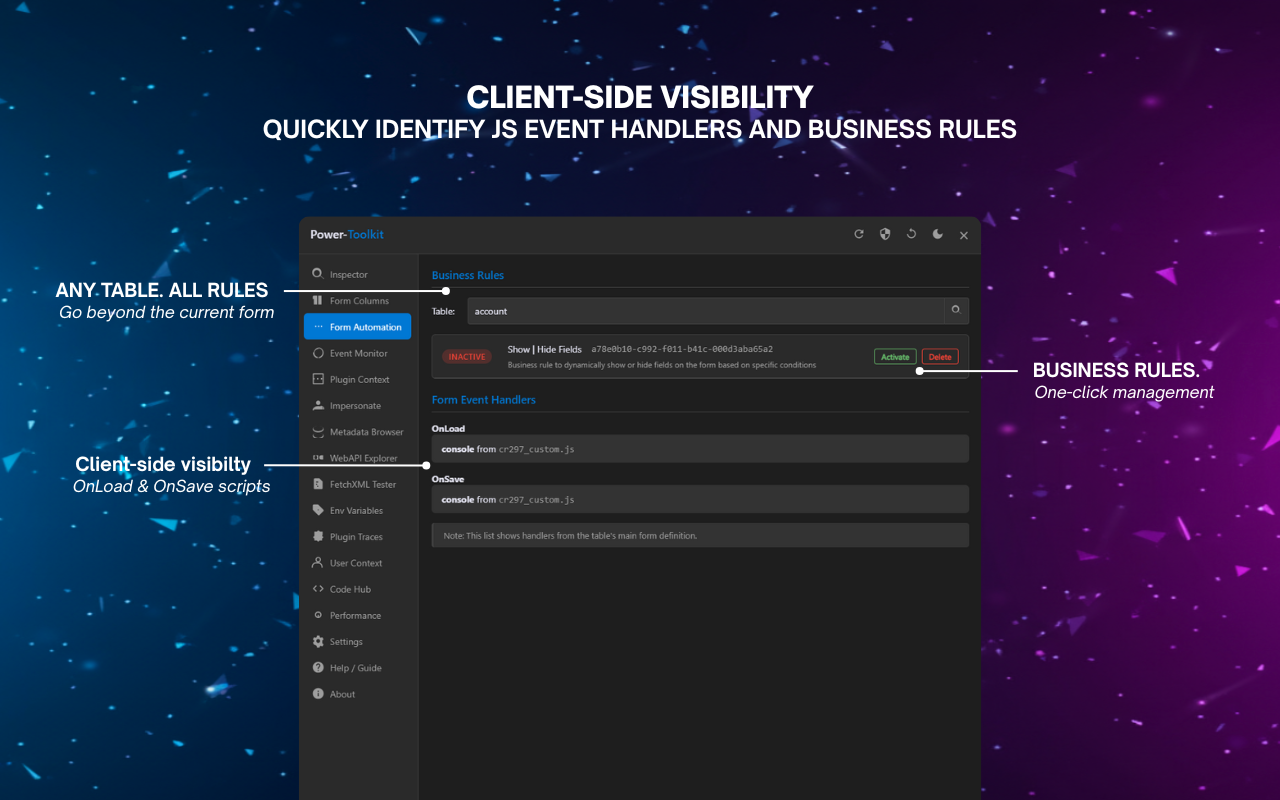
Task: Click the Event Monitor icon in the sidebar
Action: coord(318,353)
